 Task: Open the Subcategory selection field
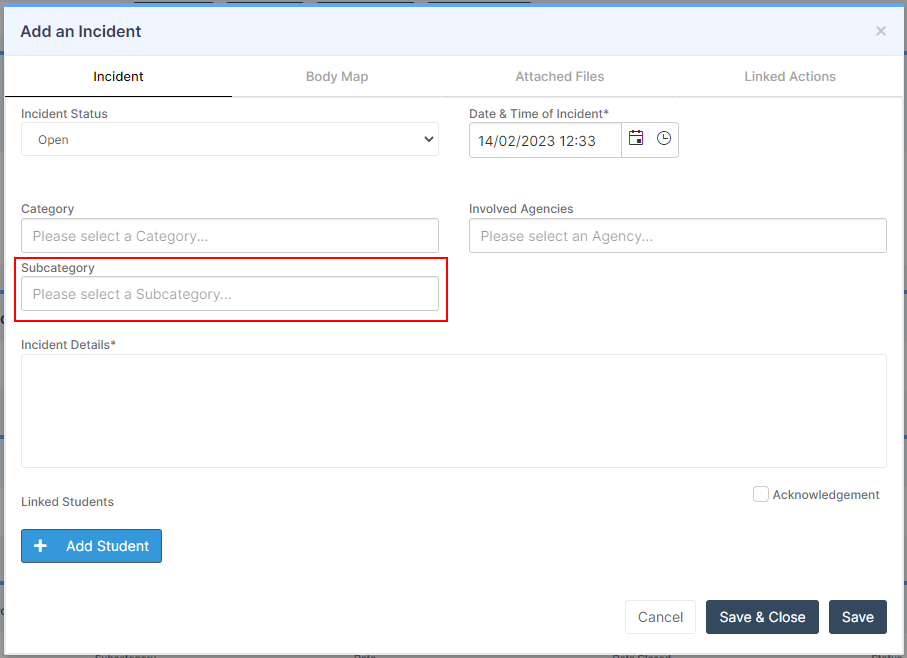[x=230, y=294]
